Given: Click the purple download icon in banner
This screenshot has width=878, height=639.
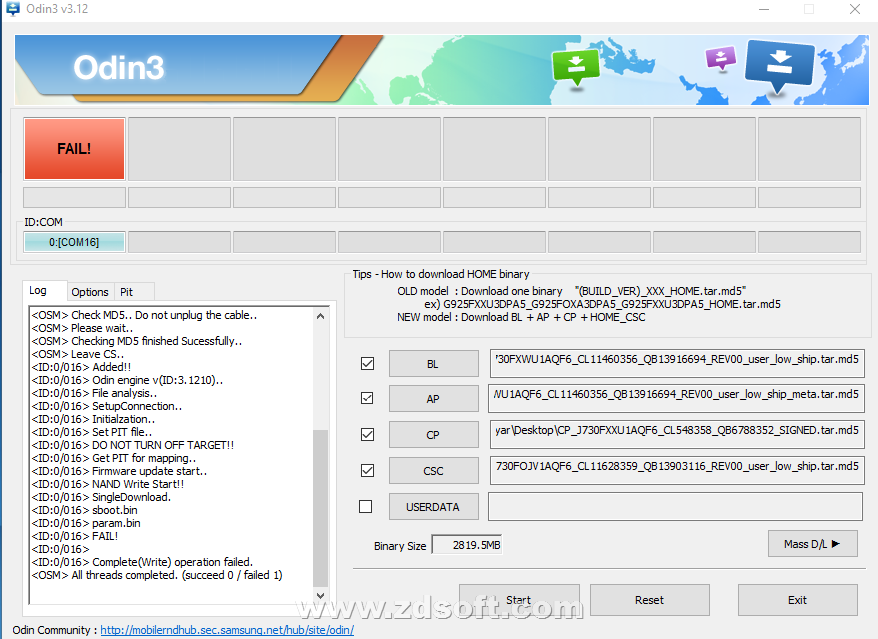Looking at the screenshot, I should (x=721, y=58).
